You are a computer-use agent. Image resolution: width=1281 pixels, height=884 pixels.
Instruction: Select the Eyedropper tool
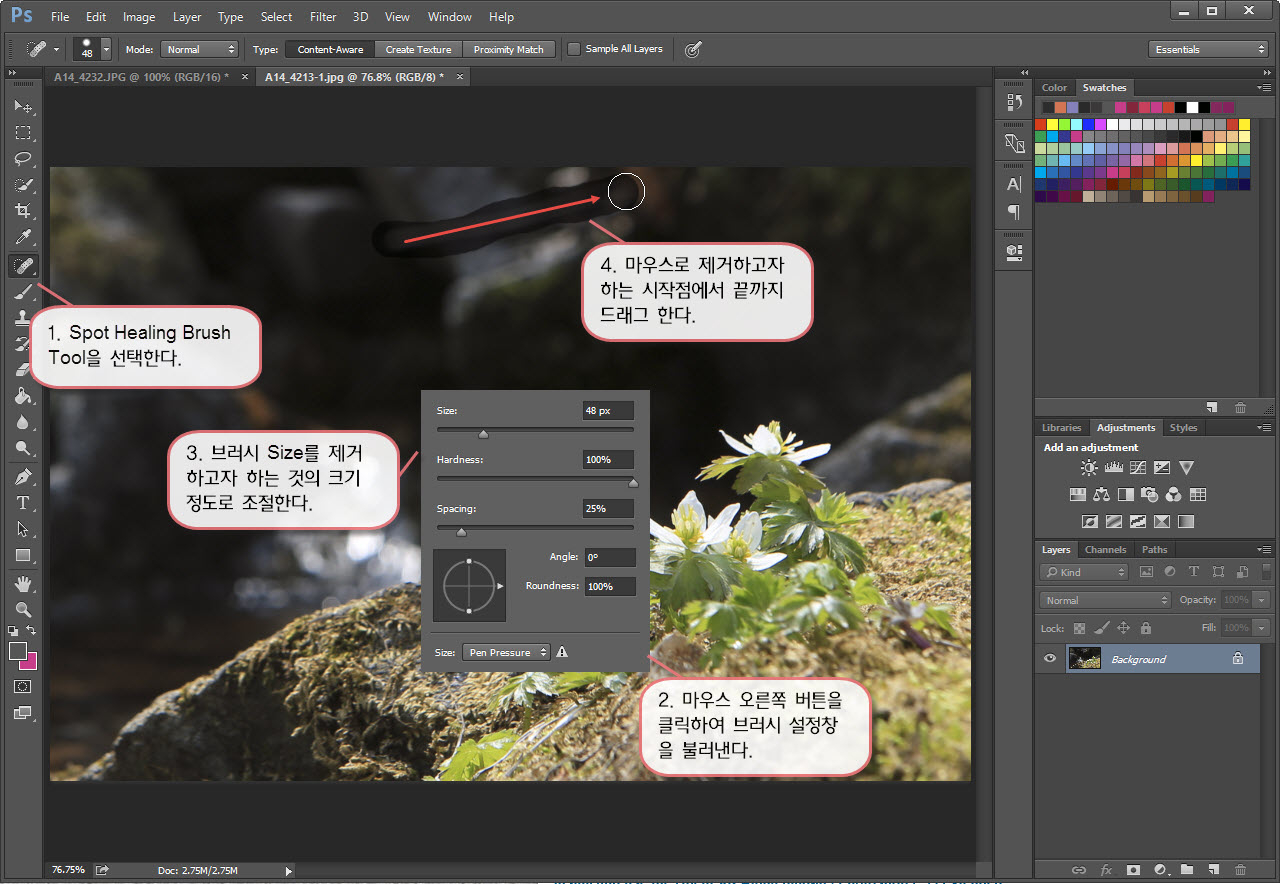[23, 238]
